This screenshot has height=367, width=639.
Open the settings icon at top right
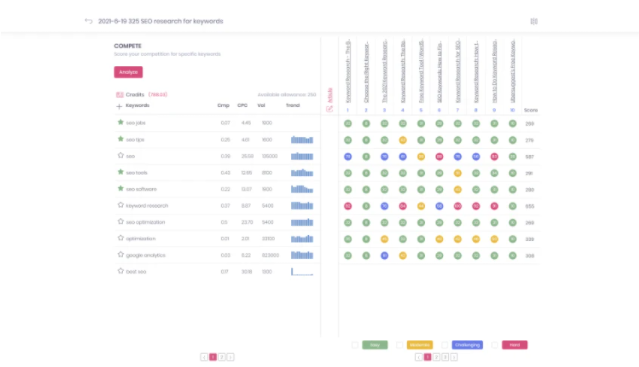click(534, 21)
